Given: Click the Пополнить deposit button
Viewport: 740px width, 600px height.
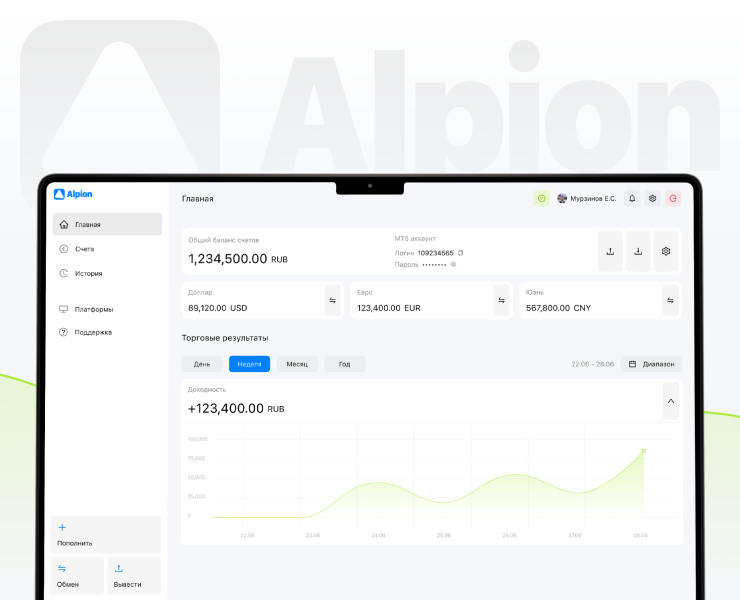Looking at the screenshot, I should (106, 535).
